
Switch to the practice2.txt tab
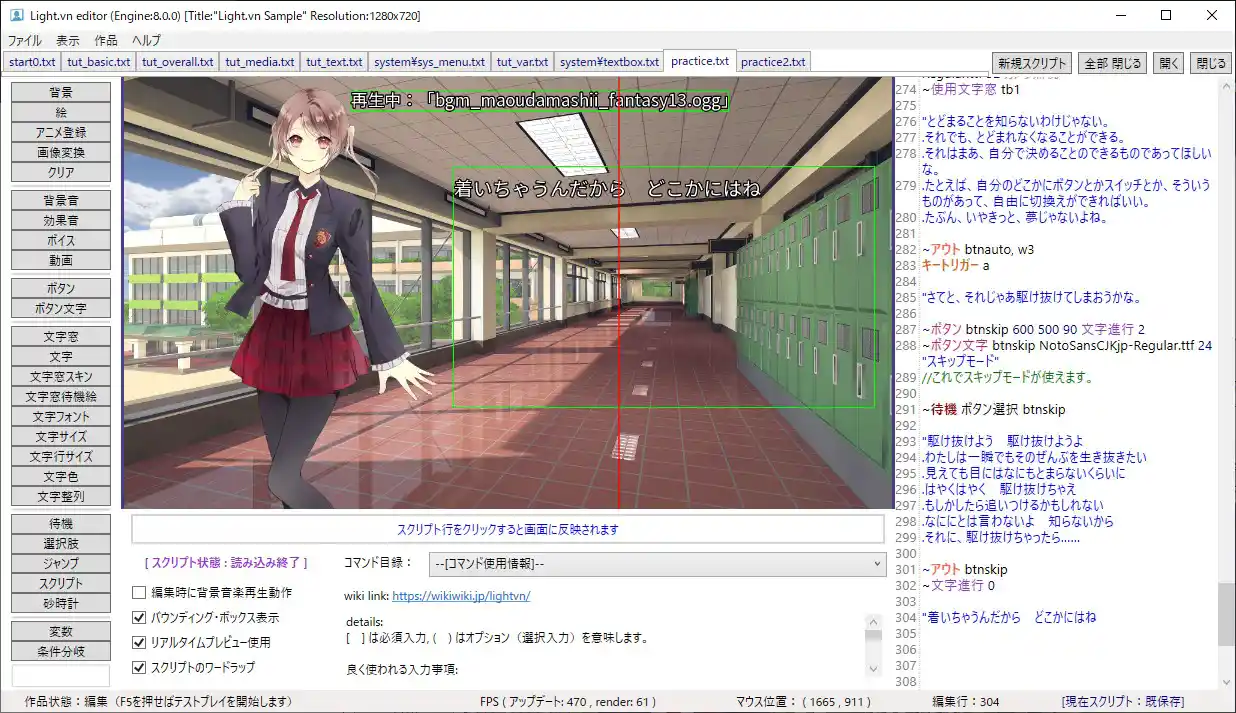(773, 61)
